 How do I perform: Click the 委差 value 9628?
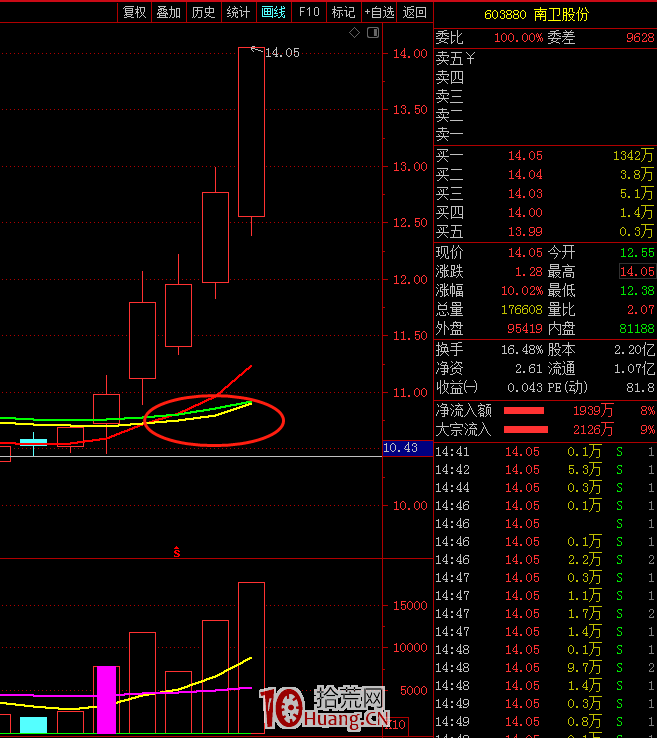640,38
